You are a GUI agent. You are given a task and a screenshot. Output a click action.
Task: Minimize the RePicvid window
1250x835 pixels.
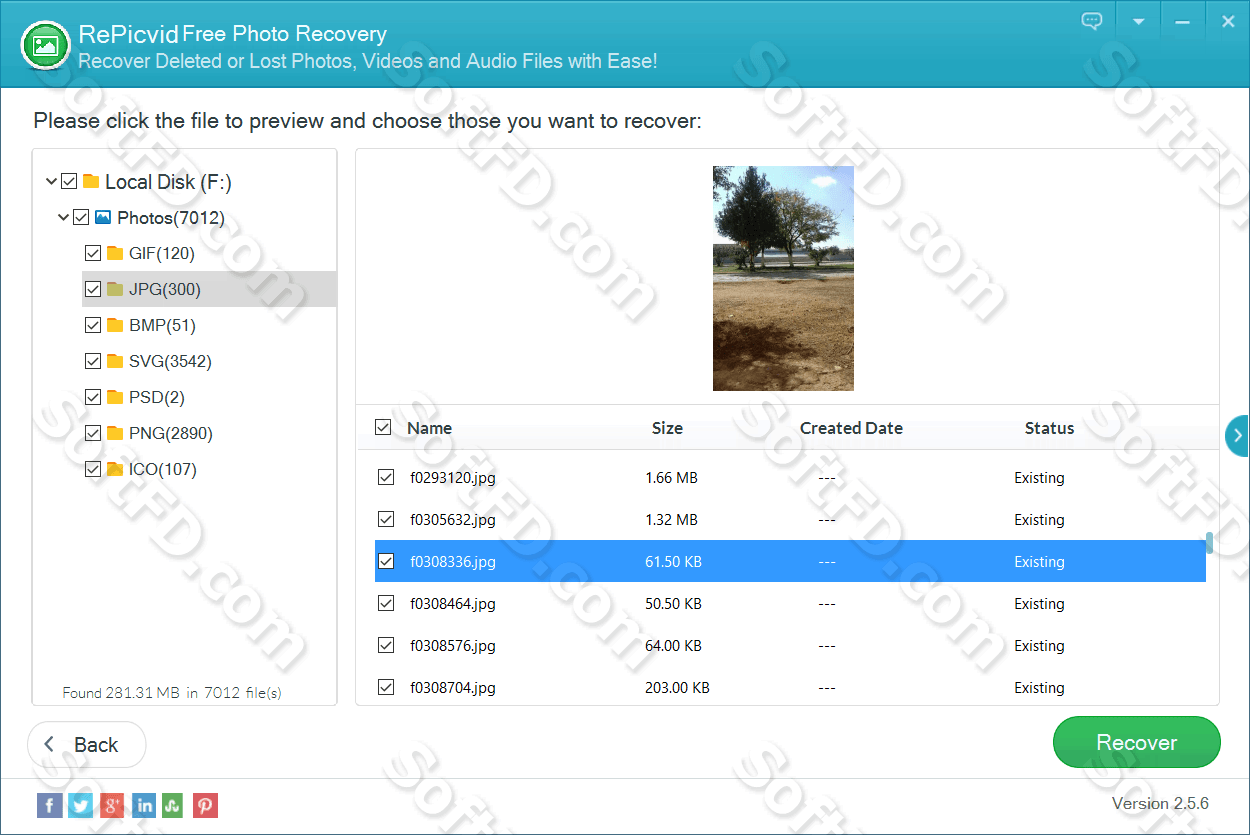click(1183, 21)
